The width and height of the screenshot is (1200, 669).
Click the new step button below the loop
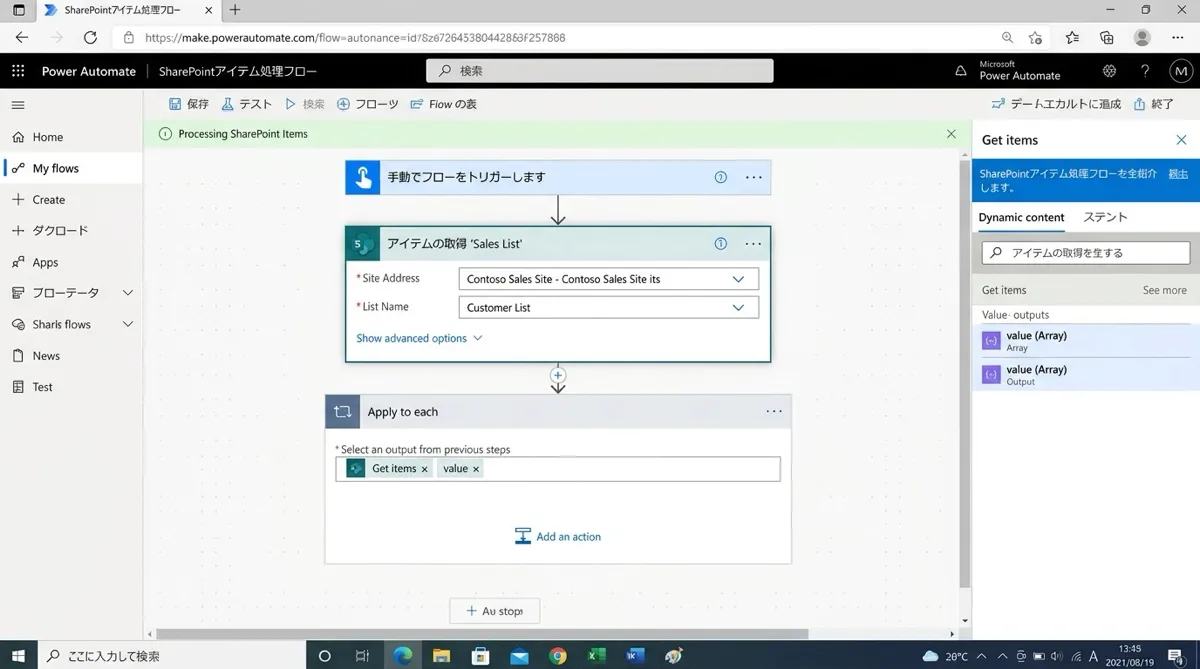(495, 611)
